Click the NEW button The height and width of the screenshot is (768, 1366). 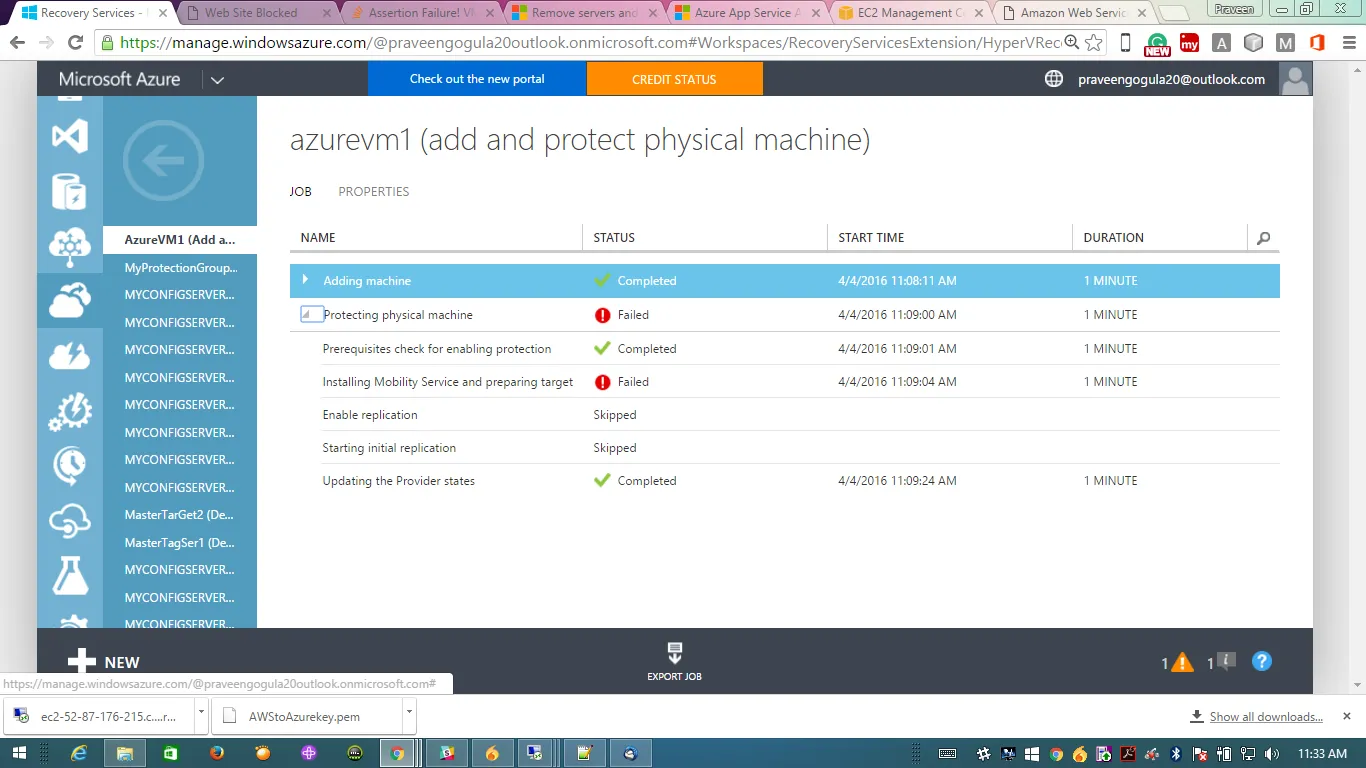pos(104,662)
